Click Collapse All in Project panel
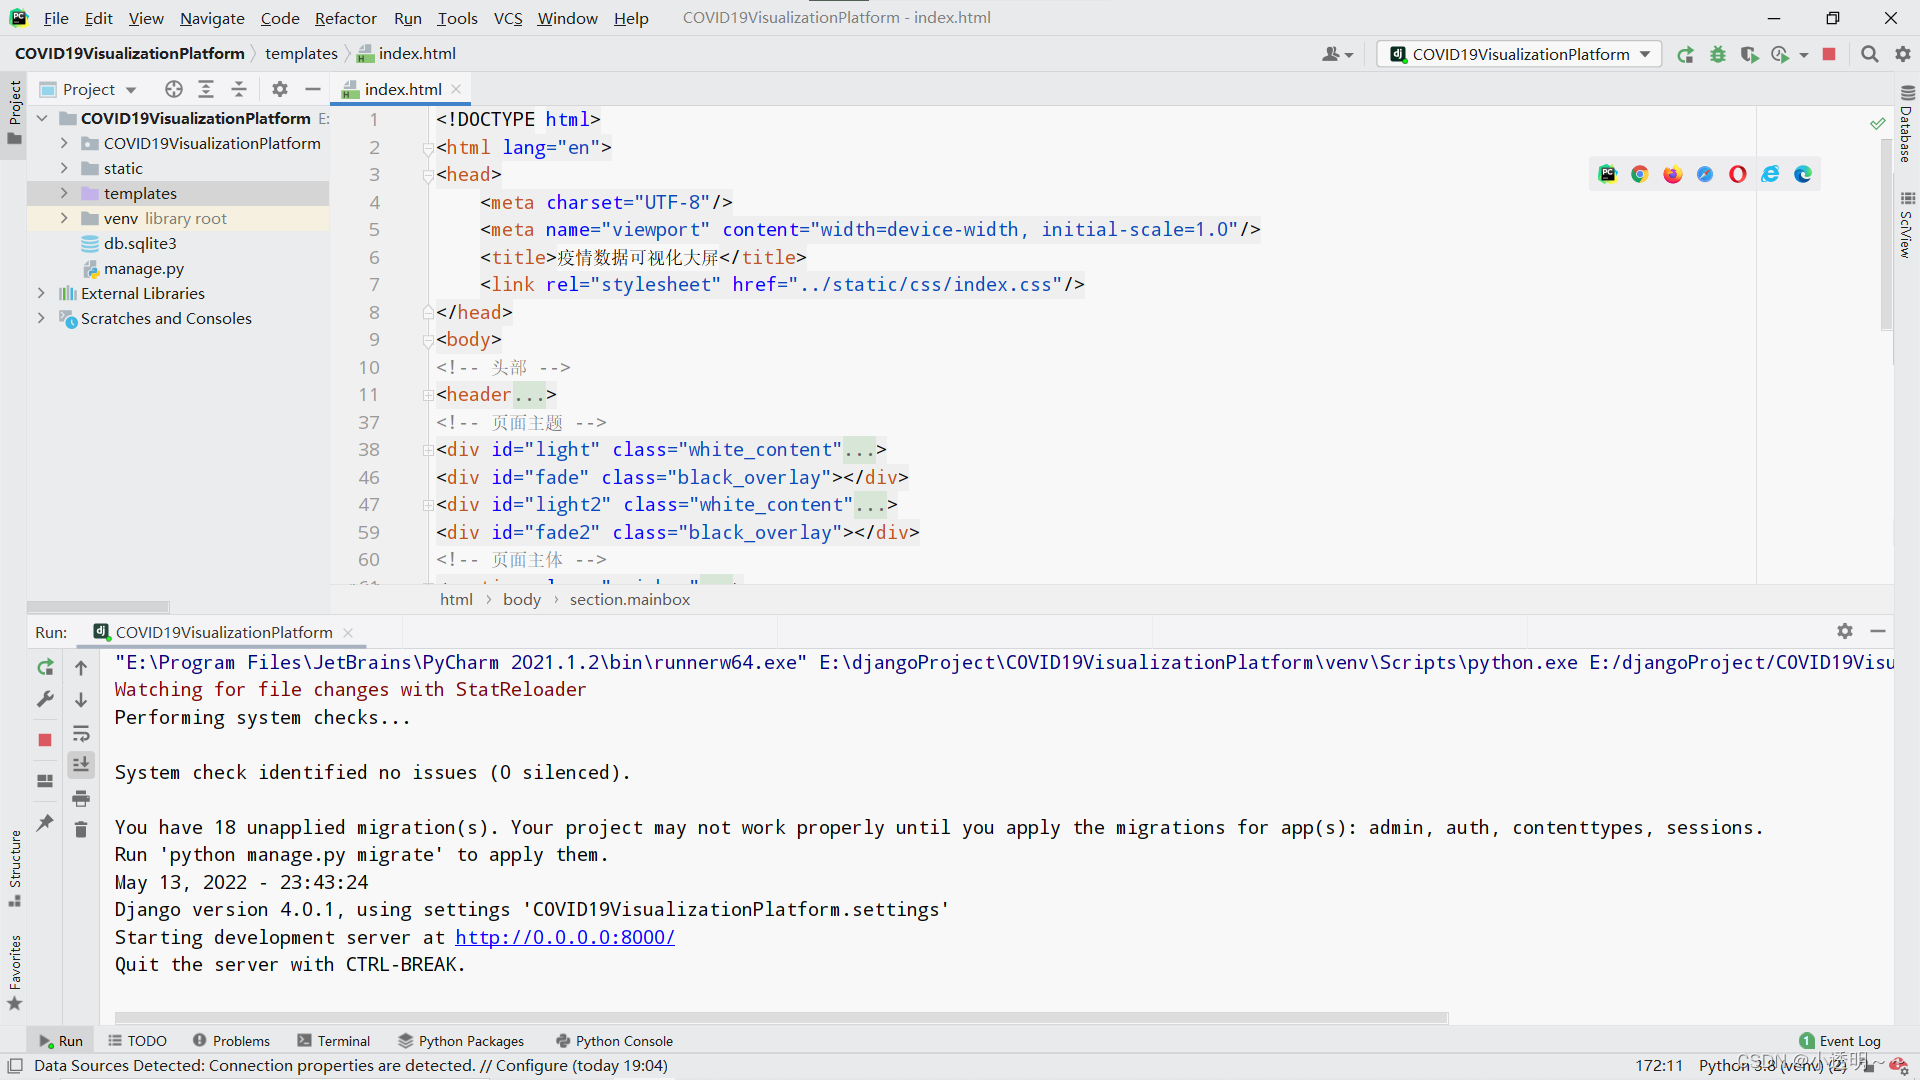The height and width of the screenshot is (1080, 1920). click(x=239, y=89)
